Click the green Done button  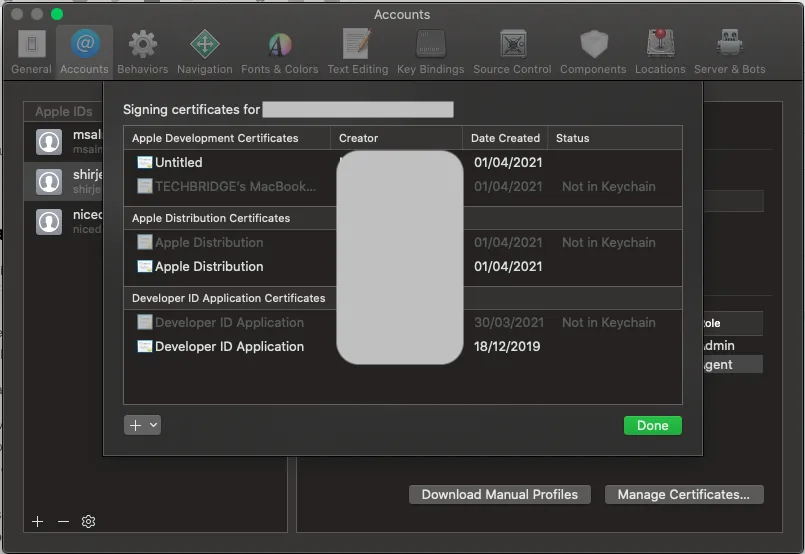click(x=653, y=426)
